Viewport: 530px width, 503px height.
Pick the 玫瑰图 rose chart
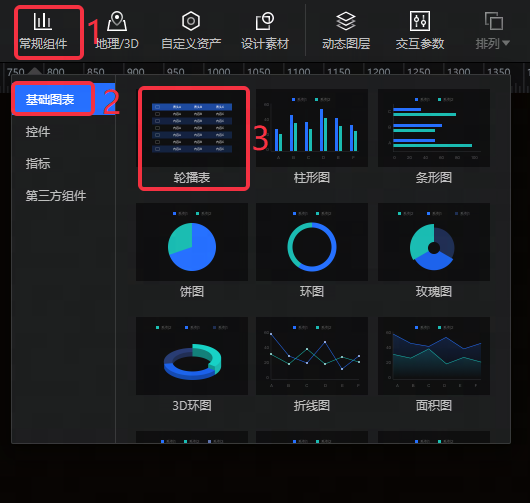(x=434, y=251)
